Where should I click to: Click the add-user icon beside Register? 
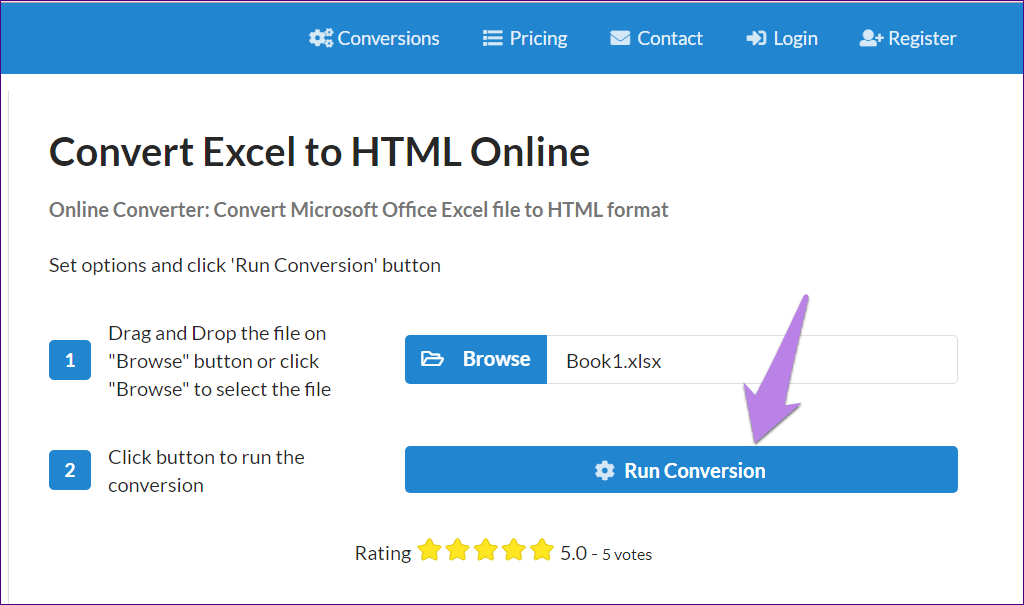pos(871,38)
